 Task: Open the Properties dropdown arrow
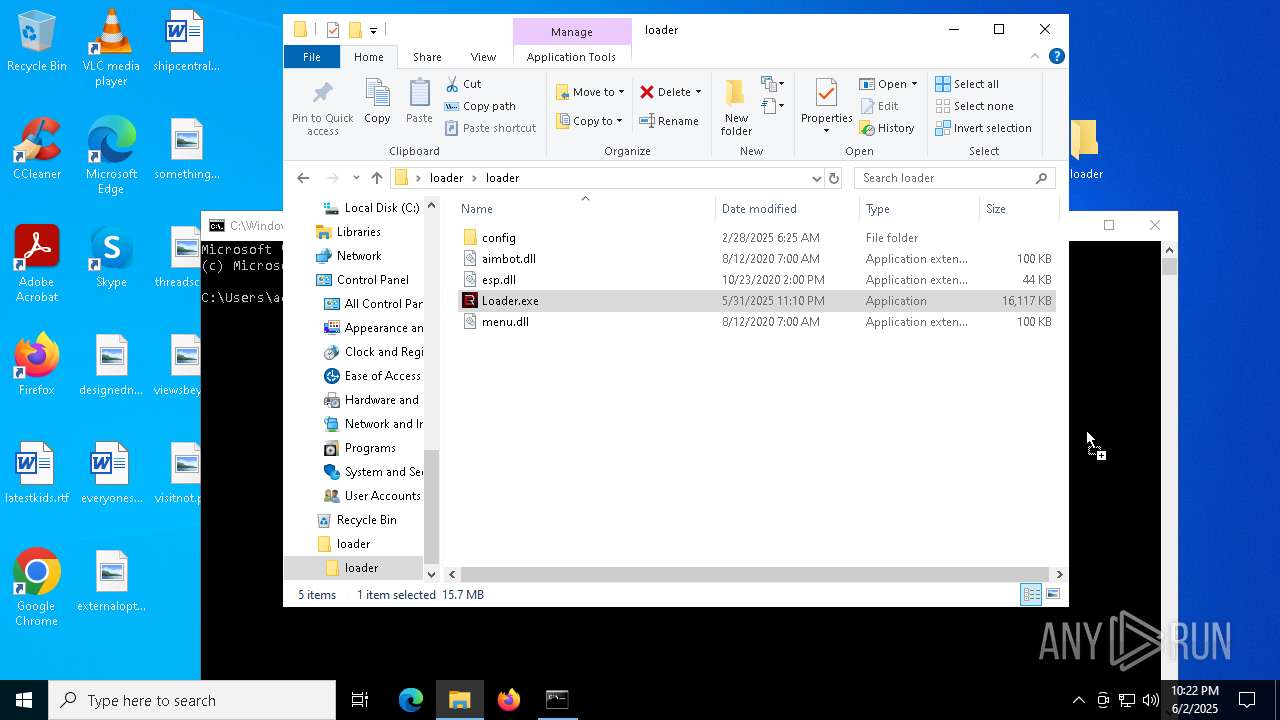(x=826, y=131)
